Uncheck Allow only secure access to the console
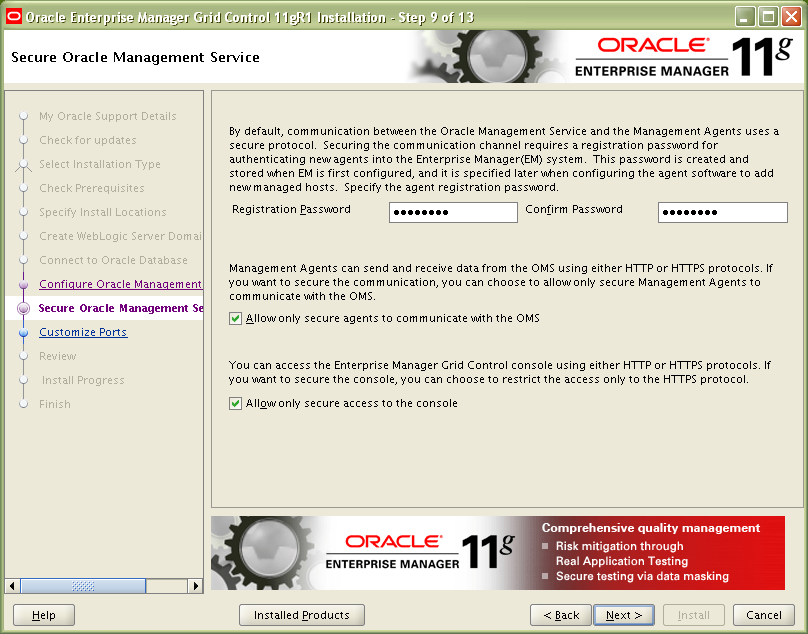 tap(235, 403)
